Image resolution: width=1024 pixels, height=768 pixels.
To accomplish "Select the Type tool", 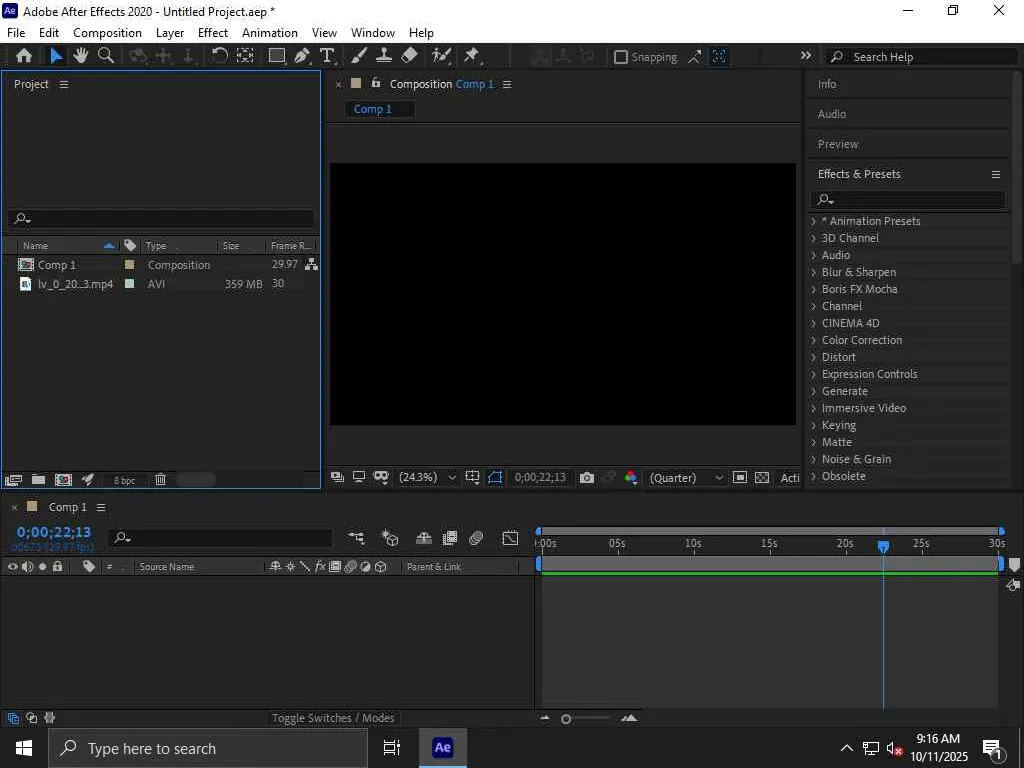I will [327, 56].
